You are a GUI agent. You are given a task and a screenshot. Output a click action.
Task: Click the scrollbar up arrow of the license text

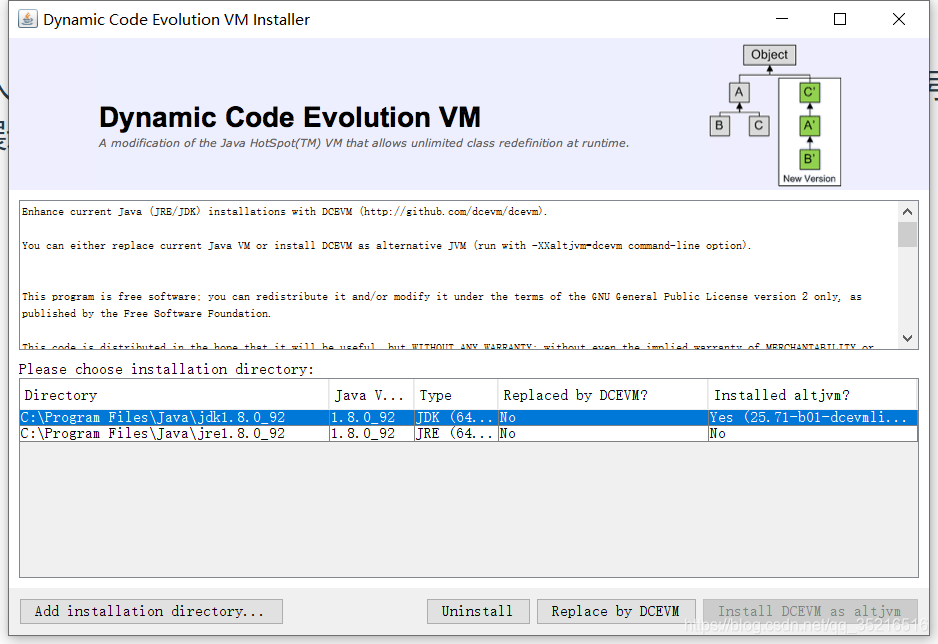click(908, 211)
